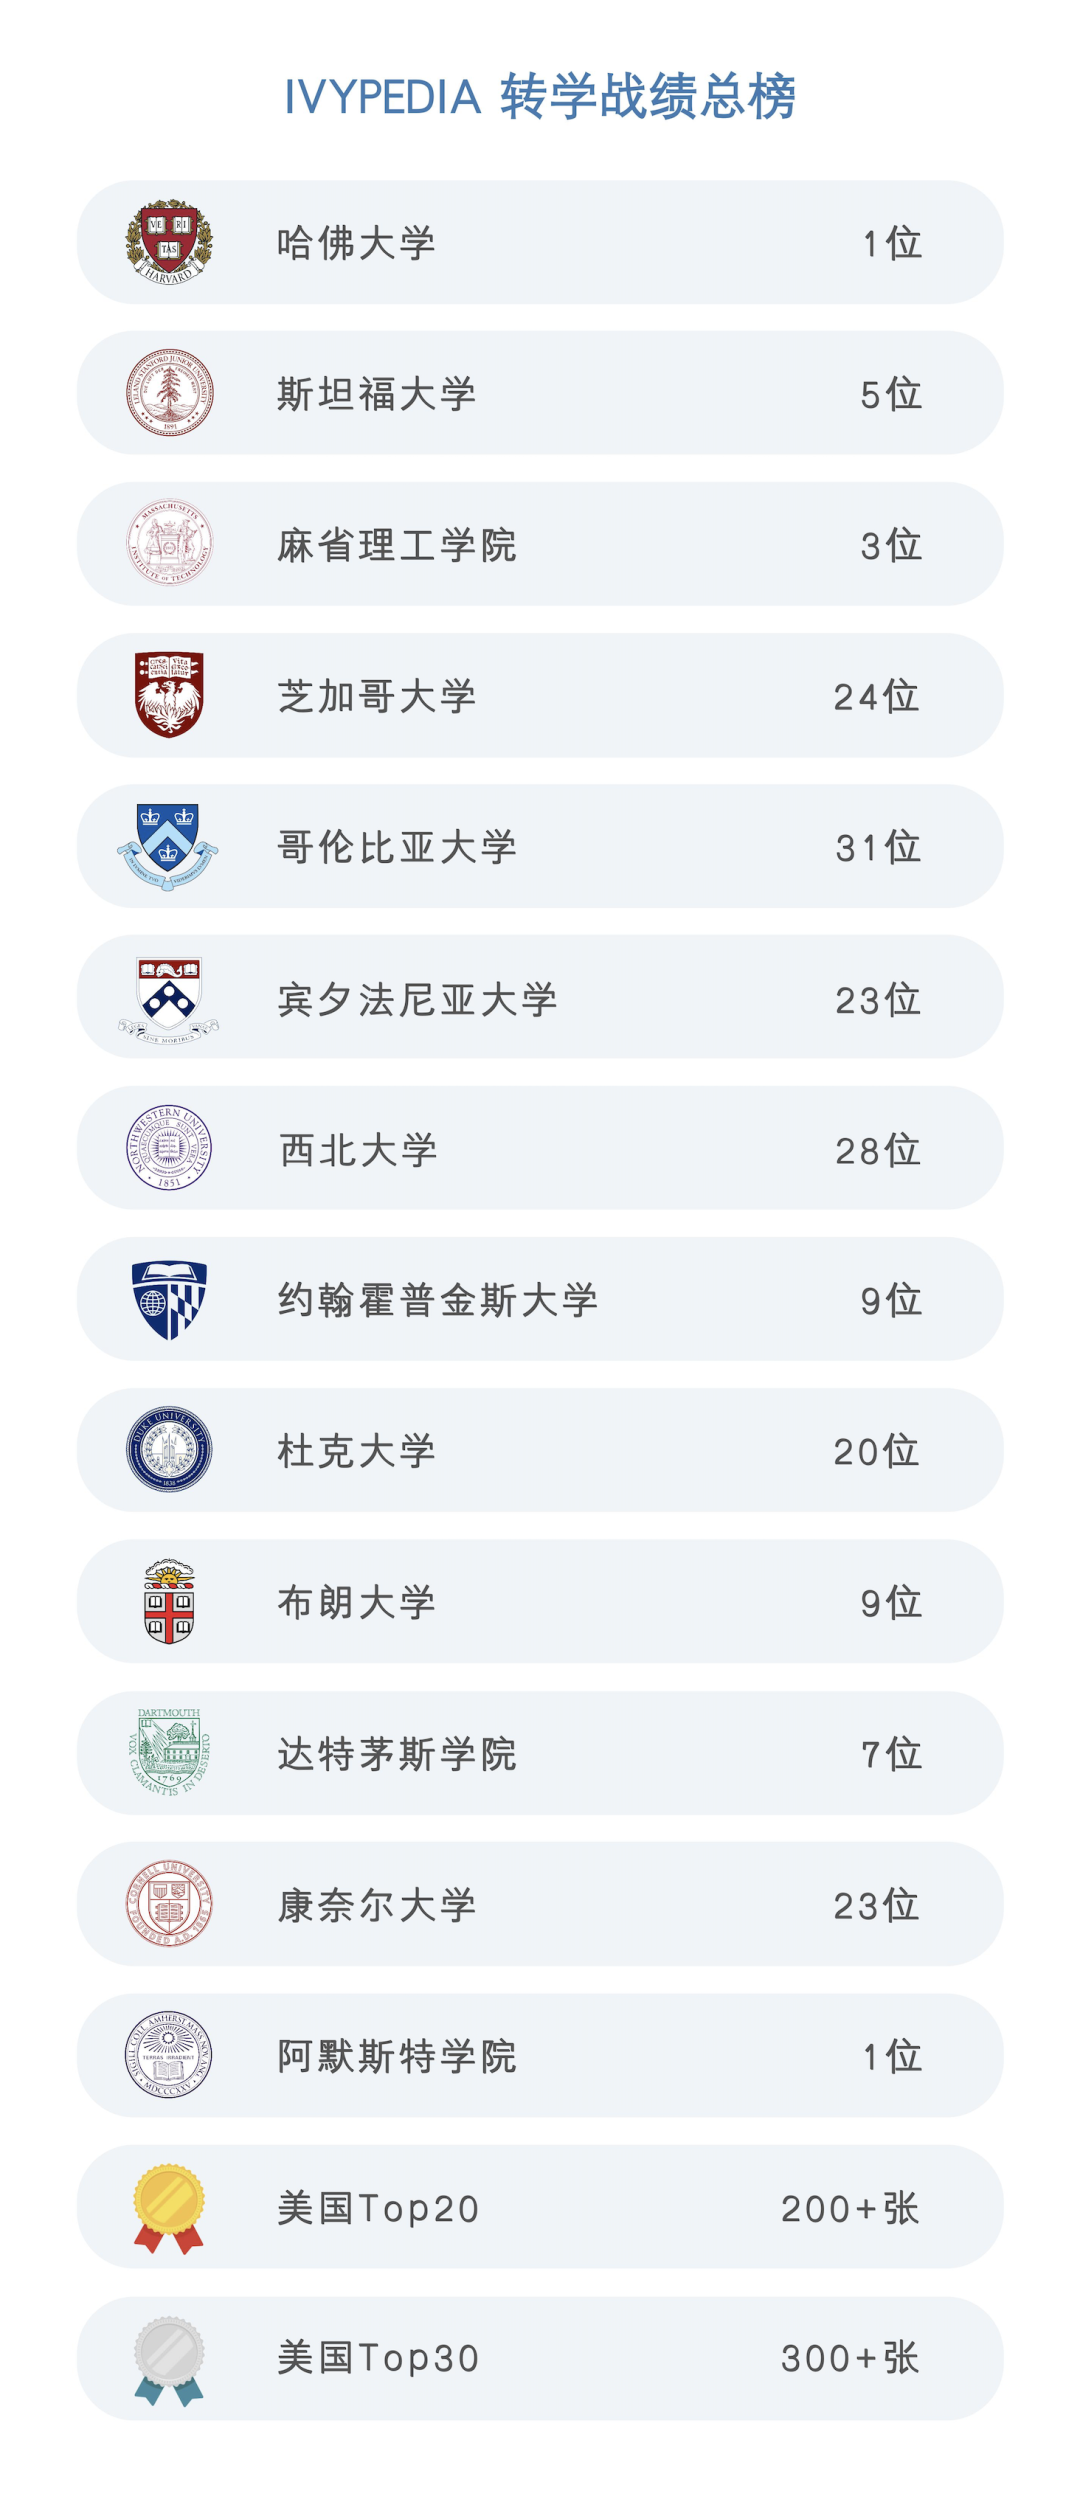This screenshot has height=2502, width=1080.
Task: Click the Stanford University seal
Action: 169,392
